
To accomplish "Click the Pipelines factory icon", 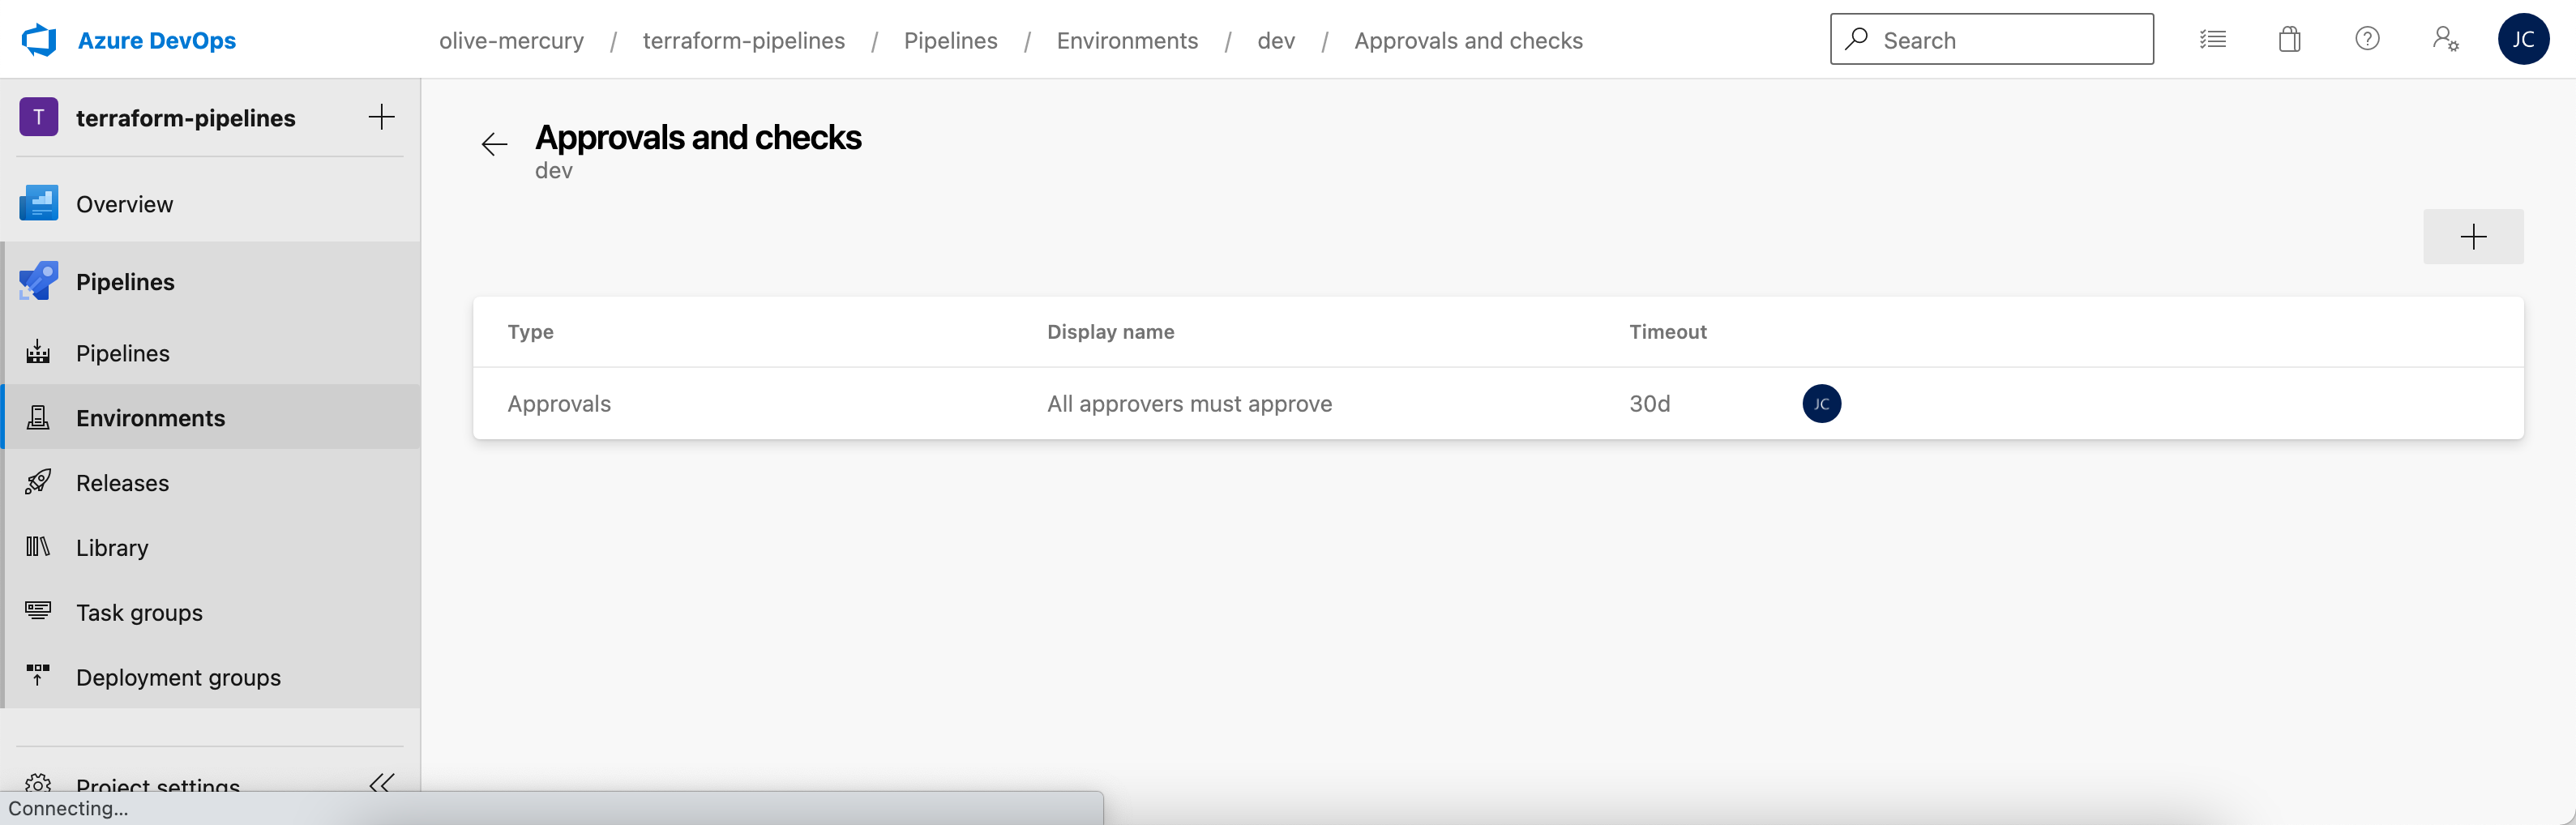I will pyautogui.click(x=38, y=352).
